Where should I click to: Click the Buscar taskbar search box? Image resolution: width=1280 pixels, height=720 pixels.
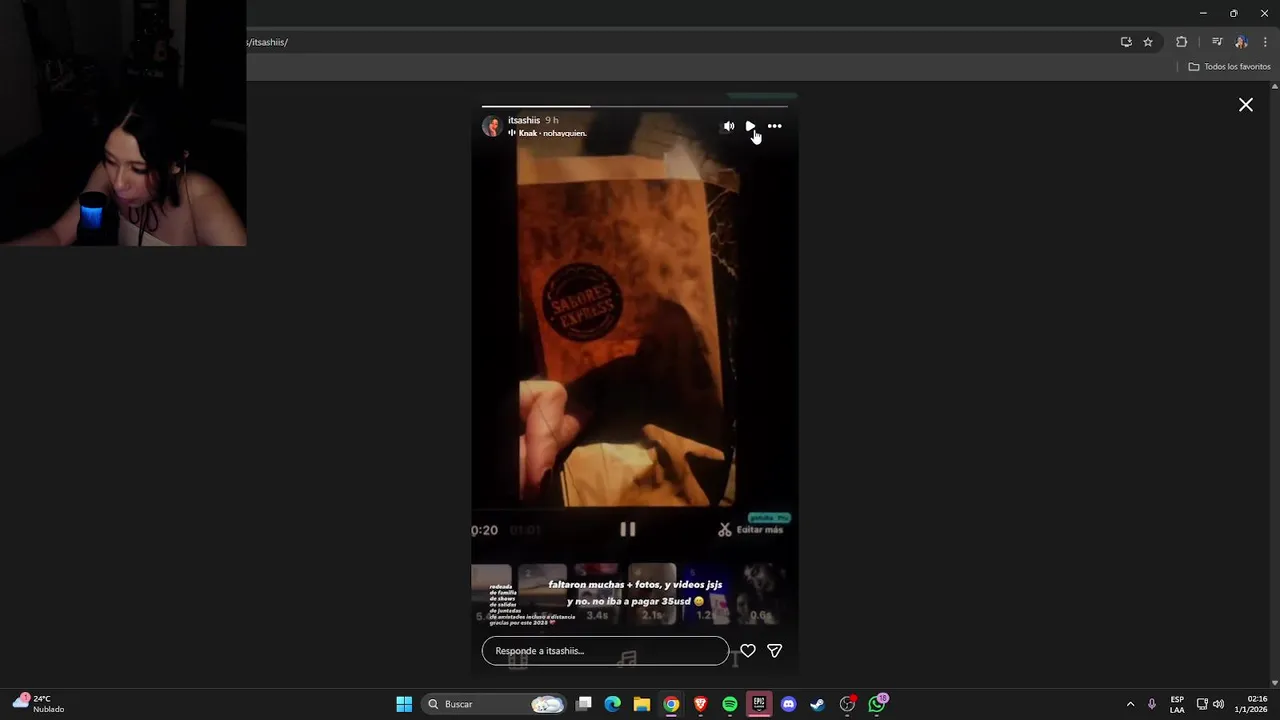(496, 704)
